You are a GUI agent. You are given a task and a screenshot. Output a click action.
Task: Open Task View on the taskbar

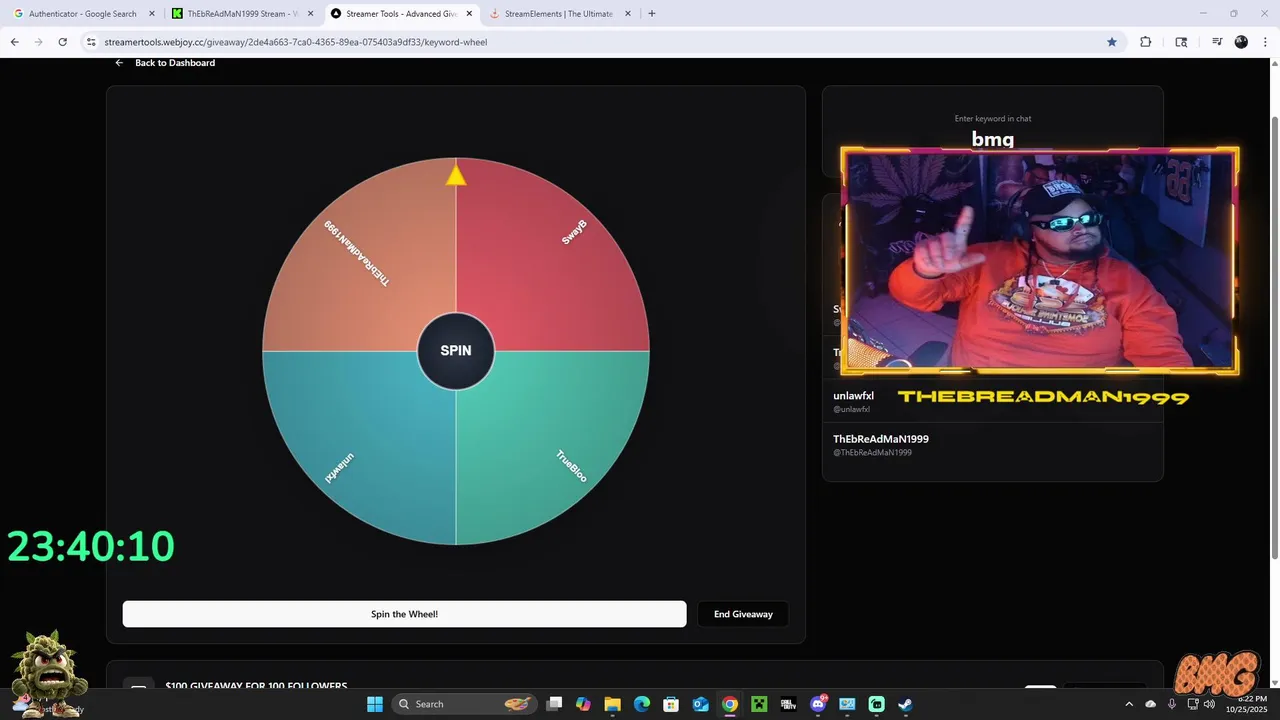555,704
